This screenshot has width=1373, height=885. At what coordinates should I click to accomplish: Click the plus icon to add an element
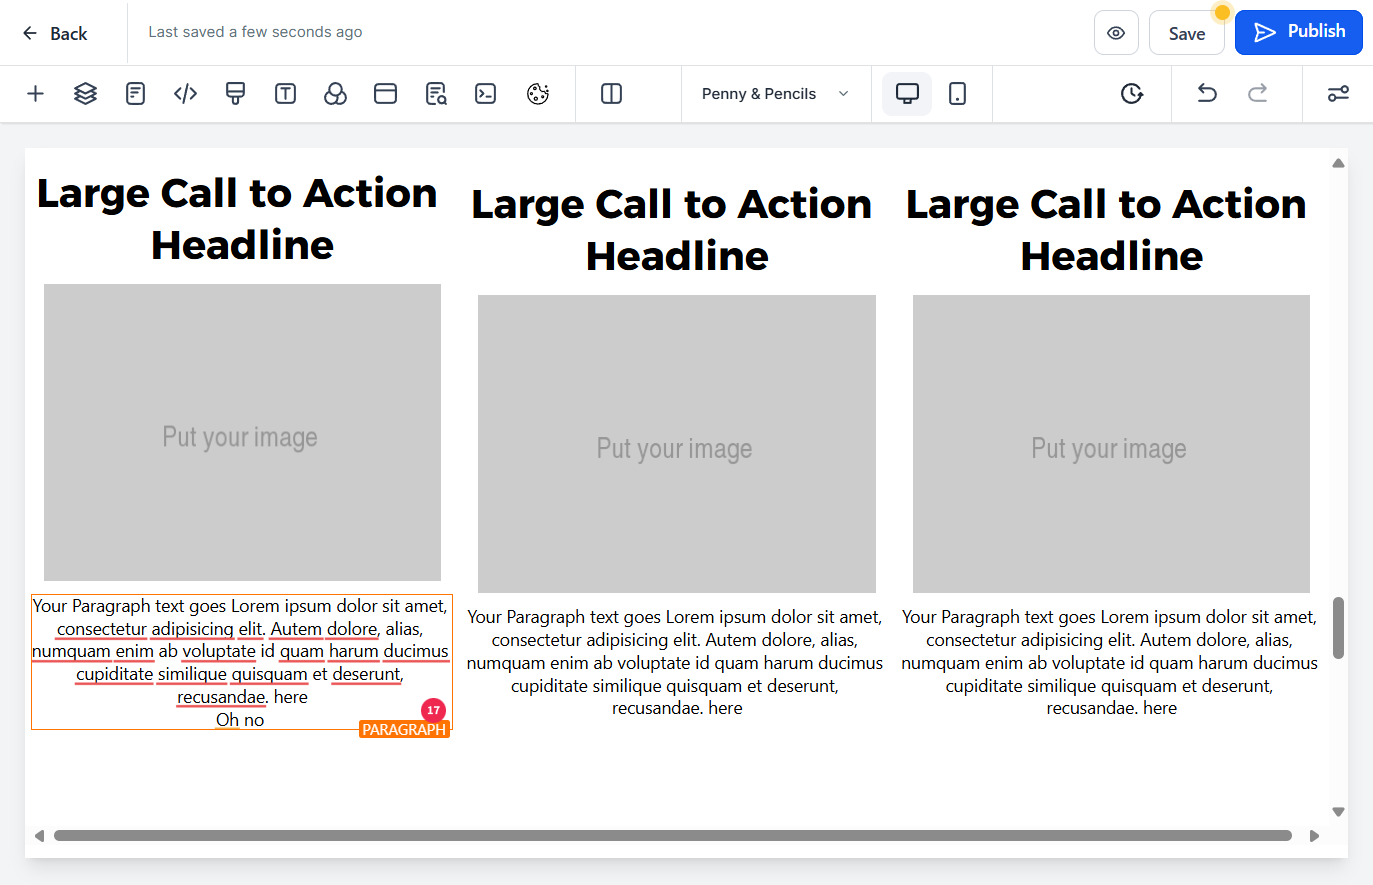[x=35, y=94]
